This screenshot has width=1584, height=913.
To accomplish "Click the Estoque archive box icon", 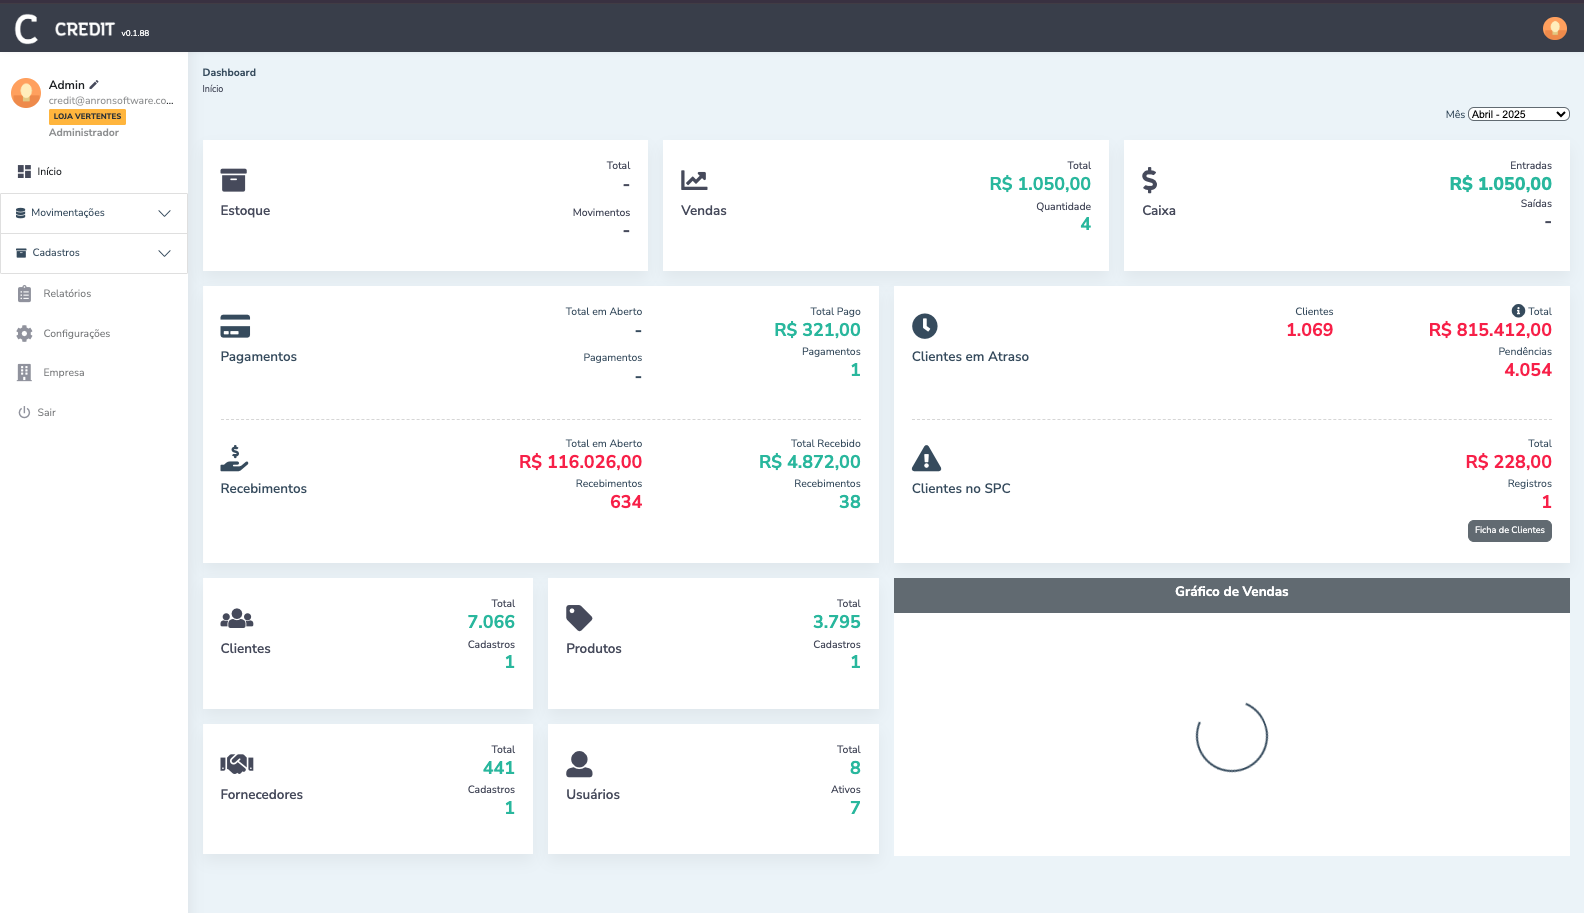I will 233,180.
